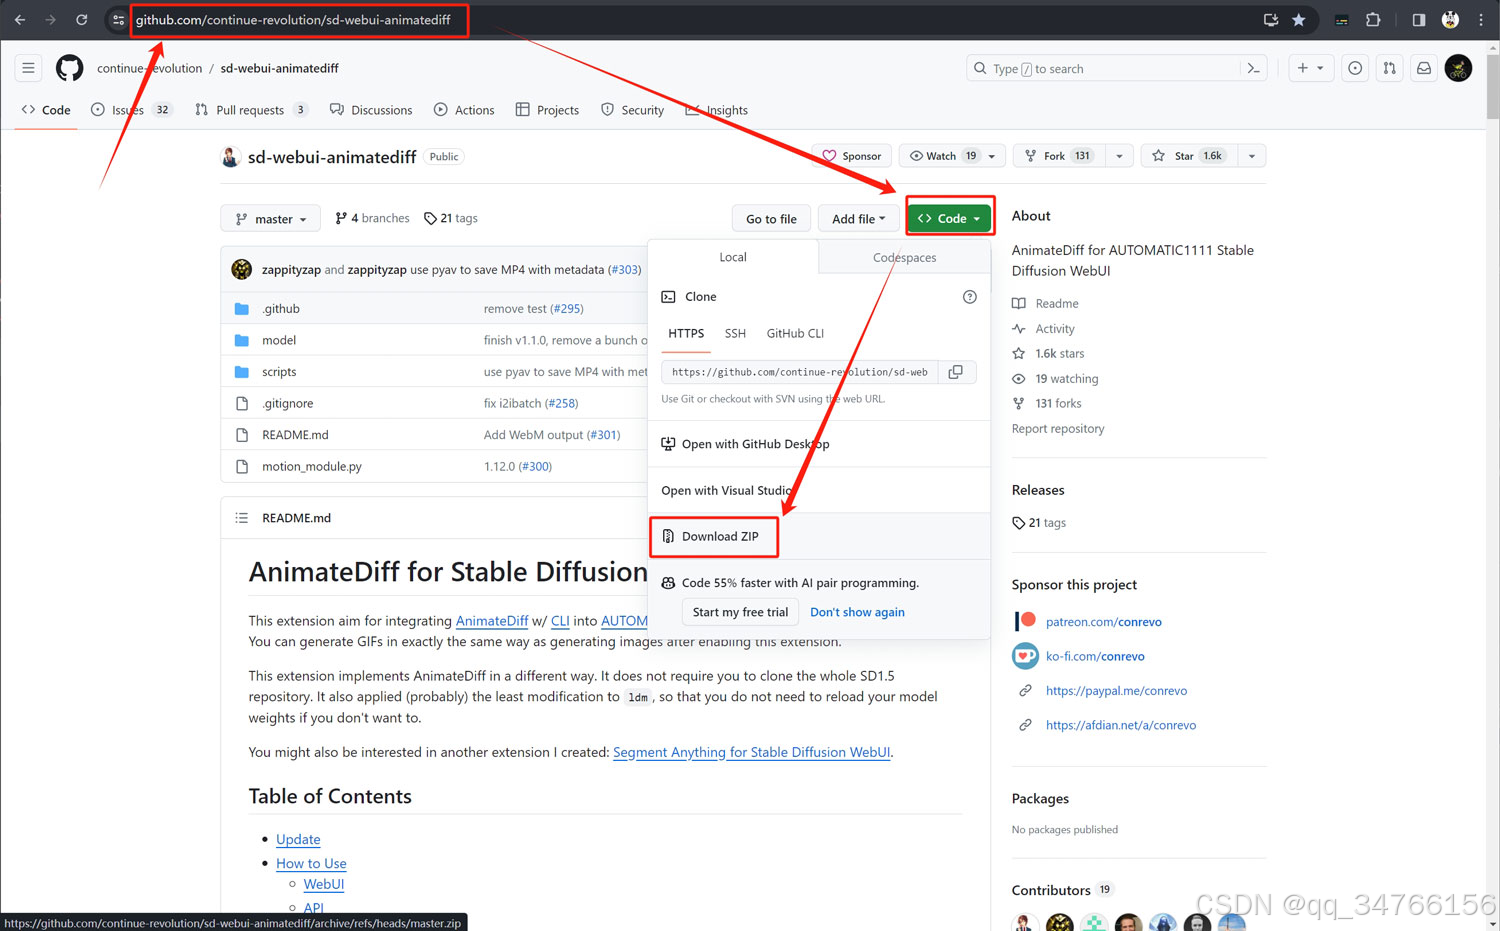Open the Projects tab

click(x=547, y=110)
